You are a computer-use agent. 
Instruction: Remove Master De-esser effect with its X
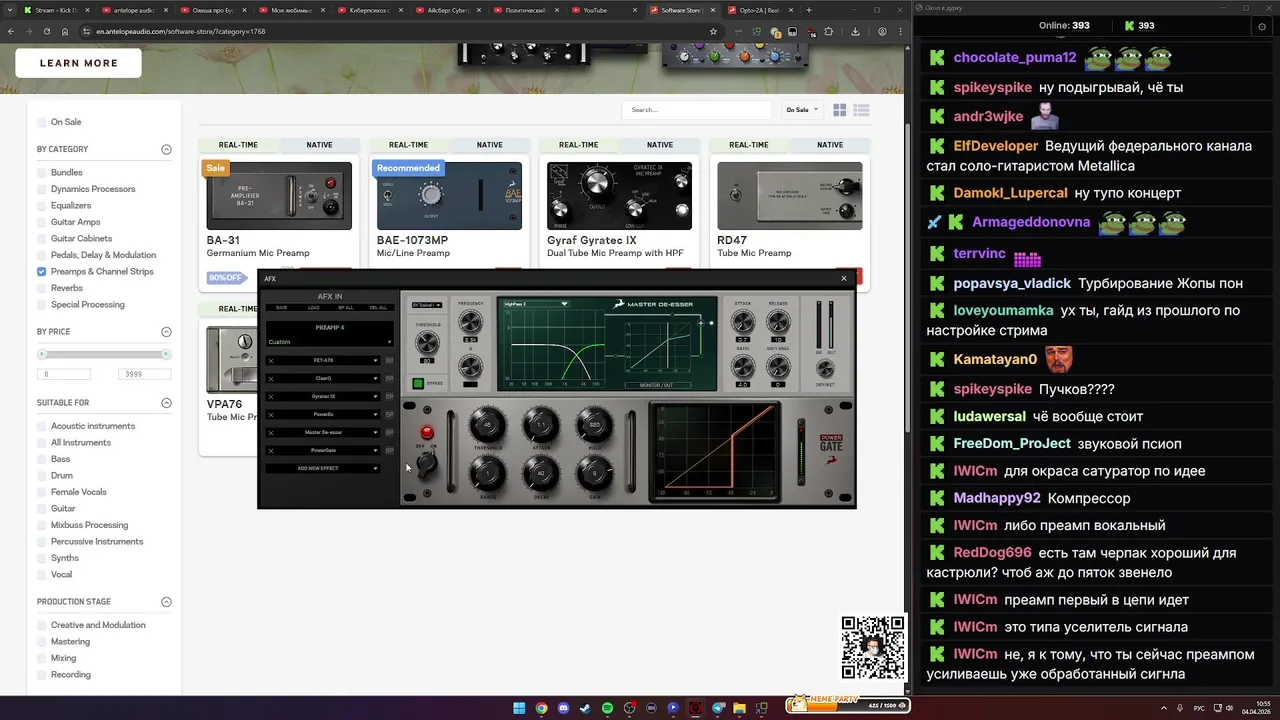pyautogui.click(x=271, y=432)
